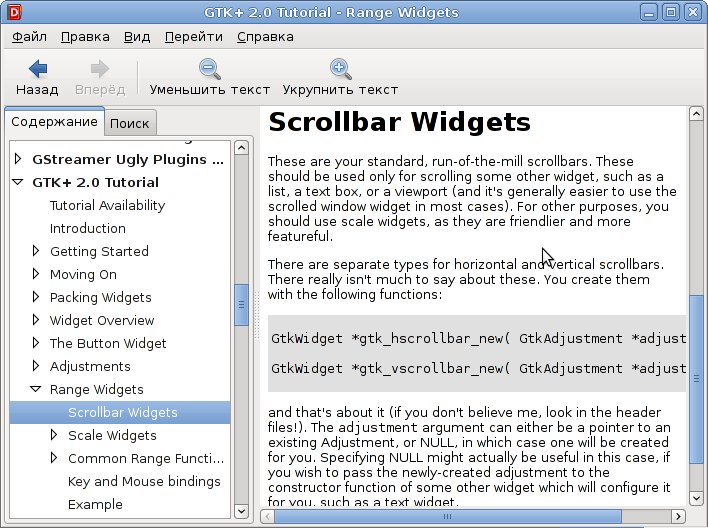Click sidebar scrollbar up arrow

click(242, 148)
